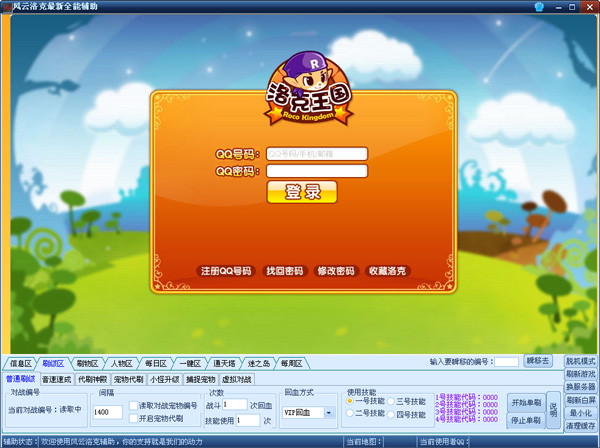The width and height of the screenshot is (600, 448).
Task: Select the 代刷神殿 sub-tab
Action: coord(93,379)
